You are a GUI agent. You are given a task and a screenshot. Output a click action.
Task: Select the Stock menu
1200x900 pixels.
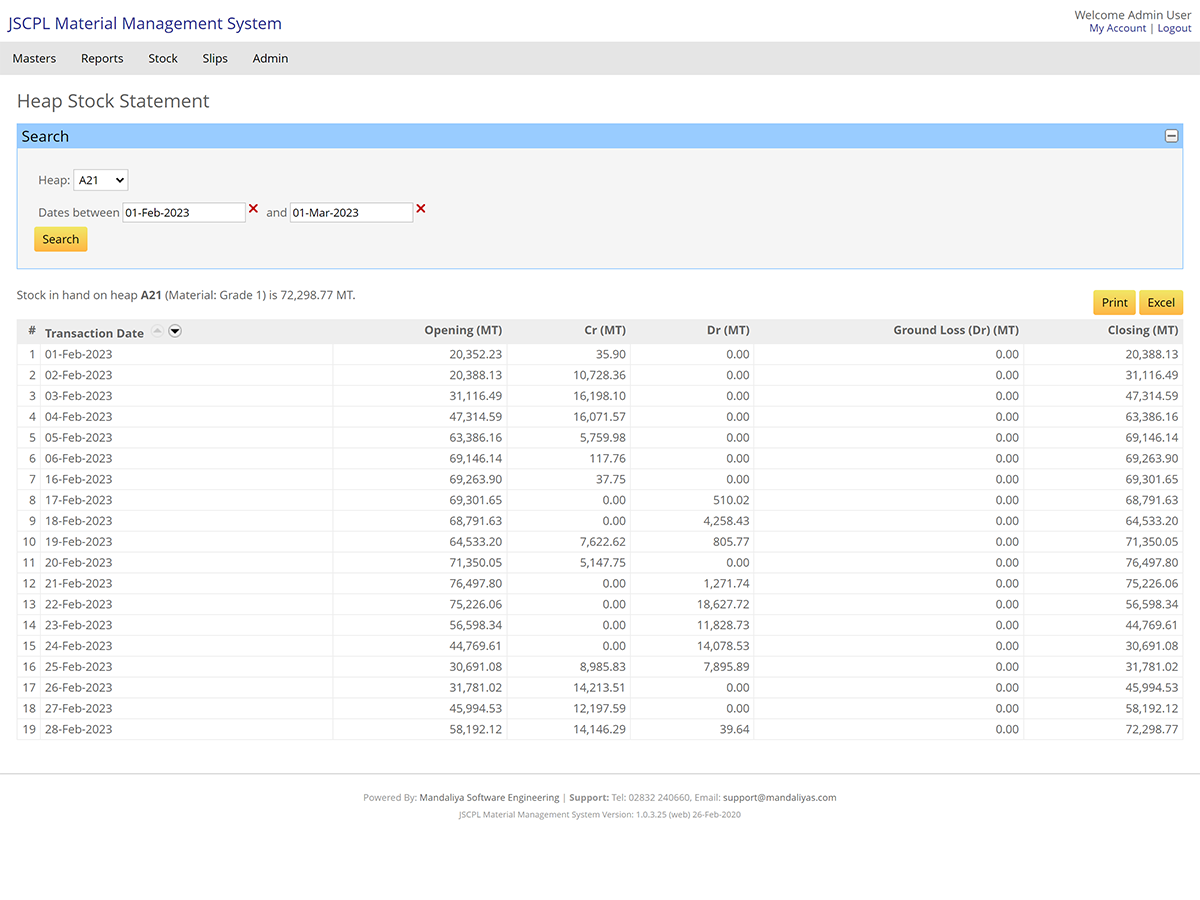(162, 58)
